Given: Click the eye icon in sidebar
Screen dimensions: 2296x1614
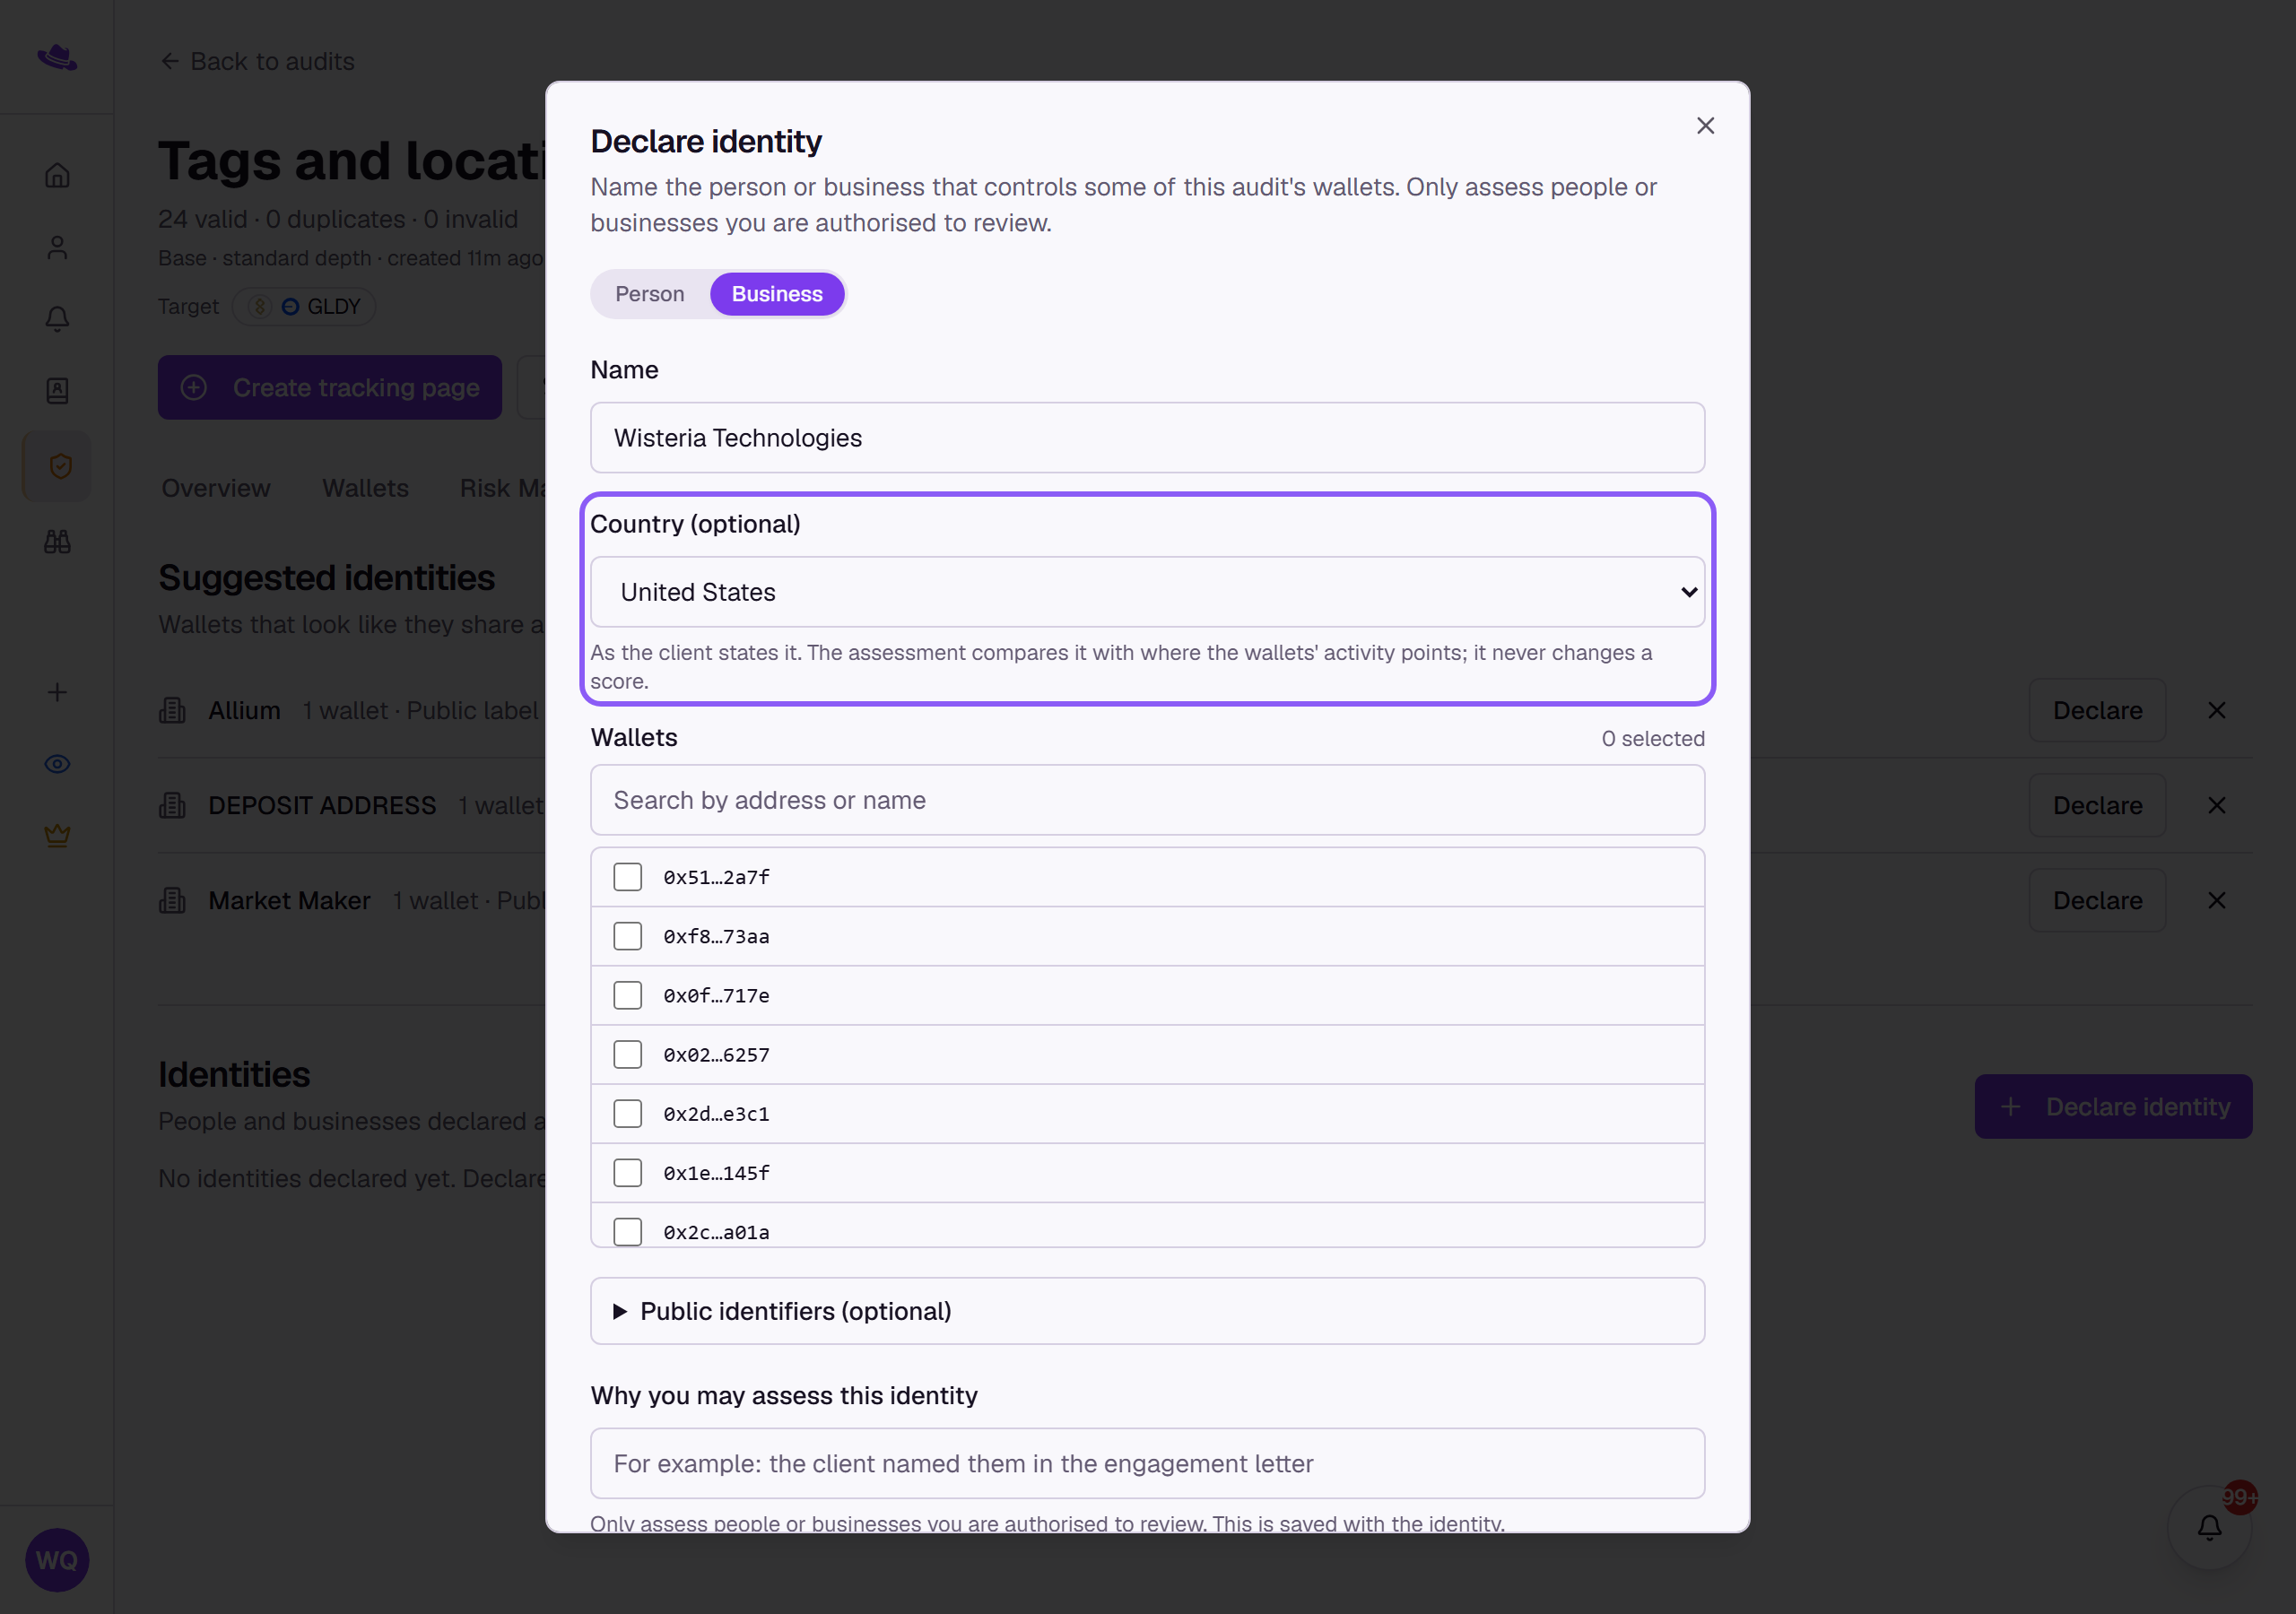Looking at the screenshot, I should point(57,764).
